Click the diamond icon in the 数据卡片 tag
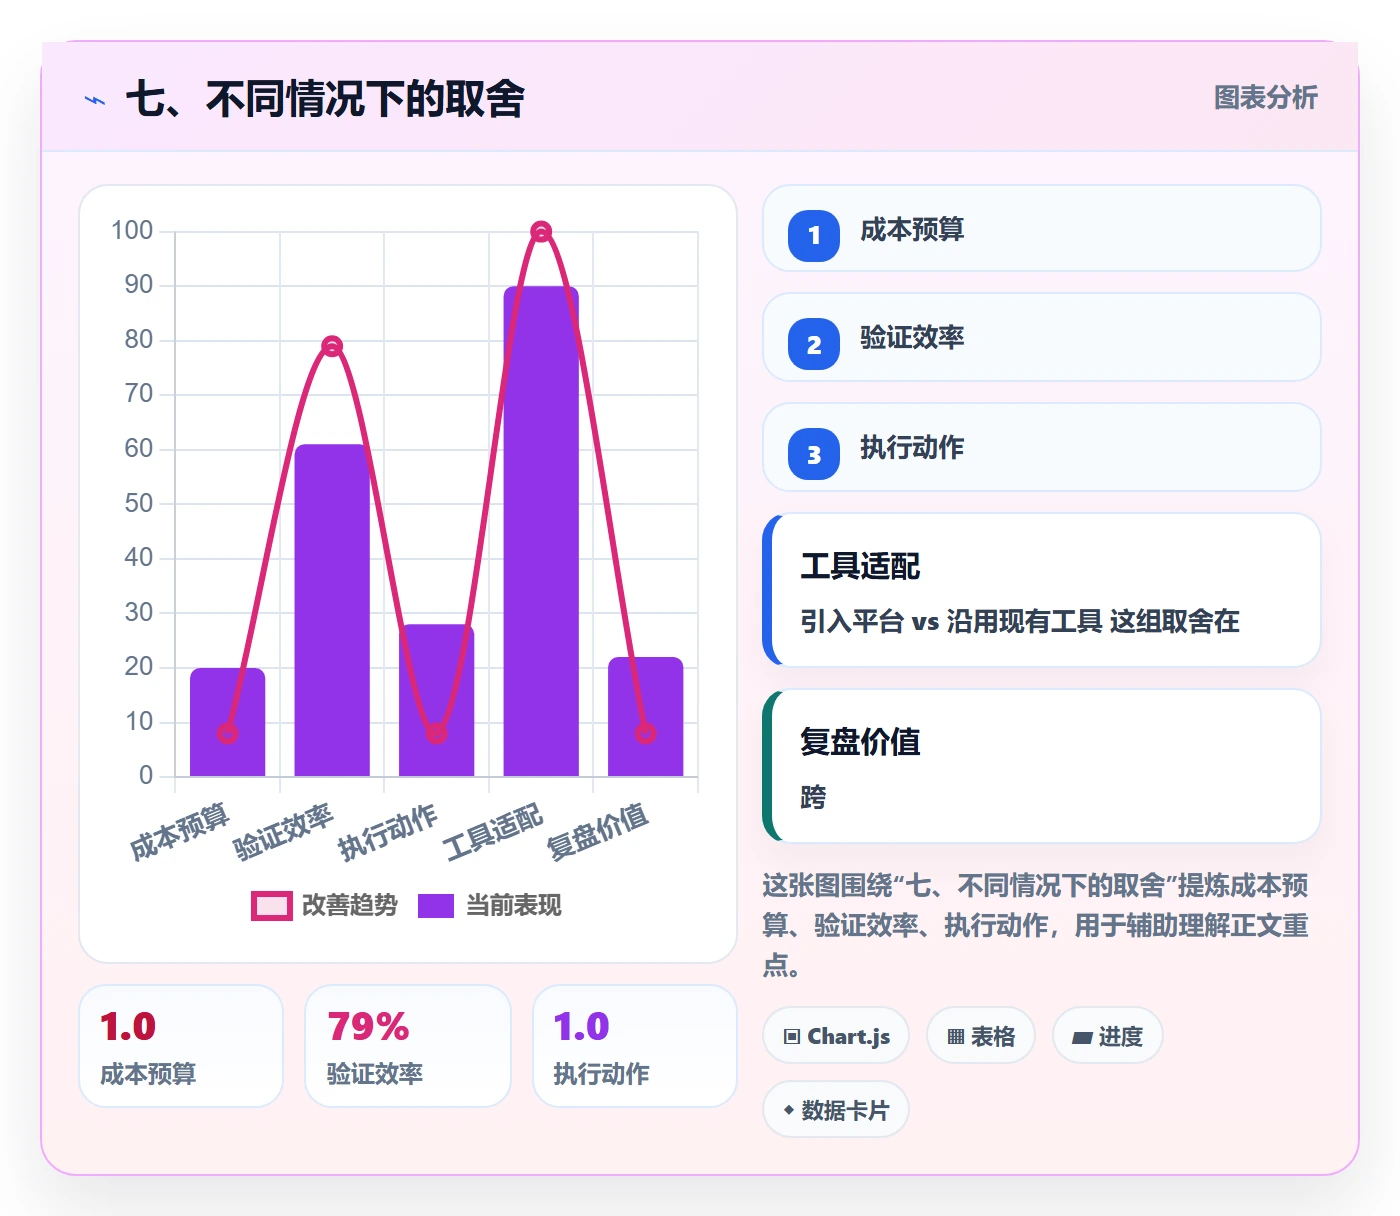The image size is (1400, 1216). (x=789, y=1110)
